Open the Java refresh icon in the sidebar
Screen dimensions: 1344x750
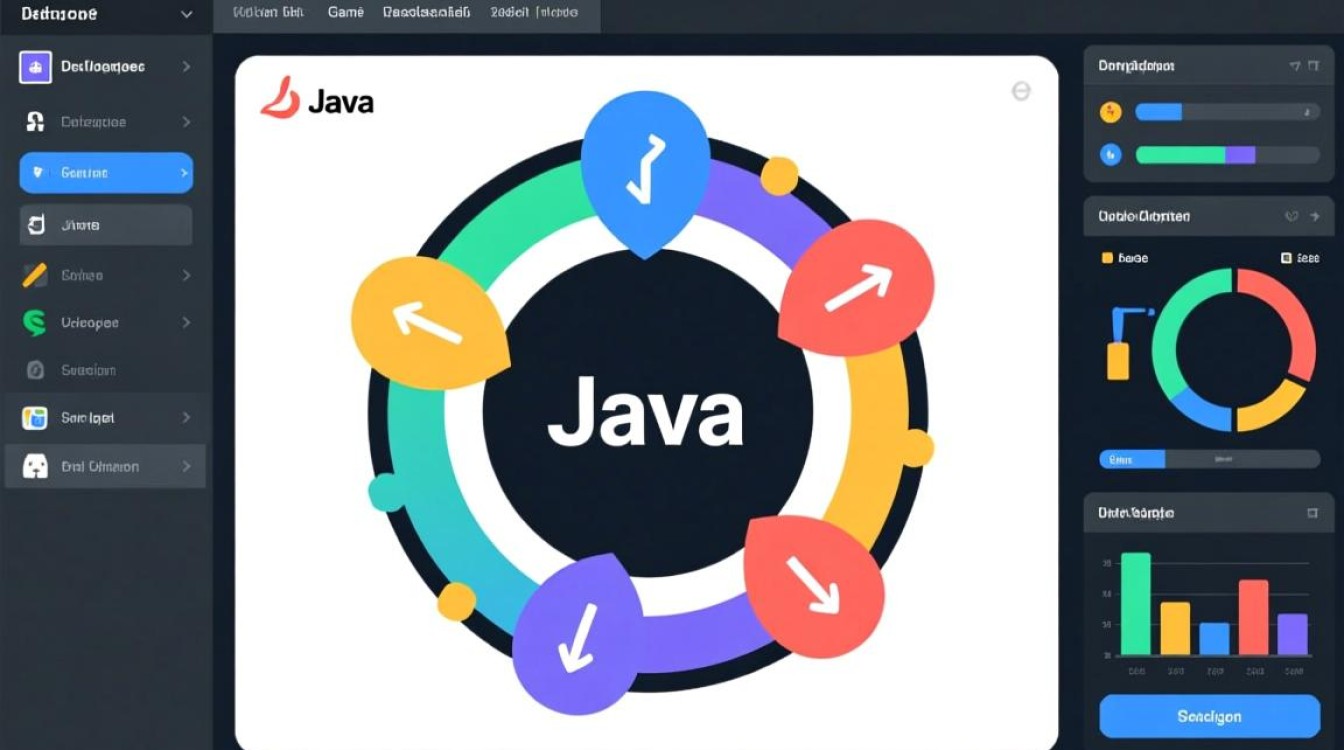coord(34,224)
